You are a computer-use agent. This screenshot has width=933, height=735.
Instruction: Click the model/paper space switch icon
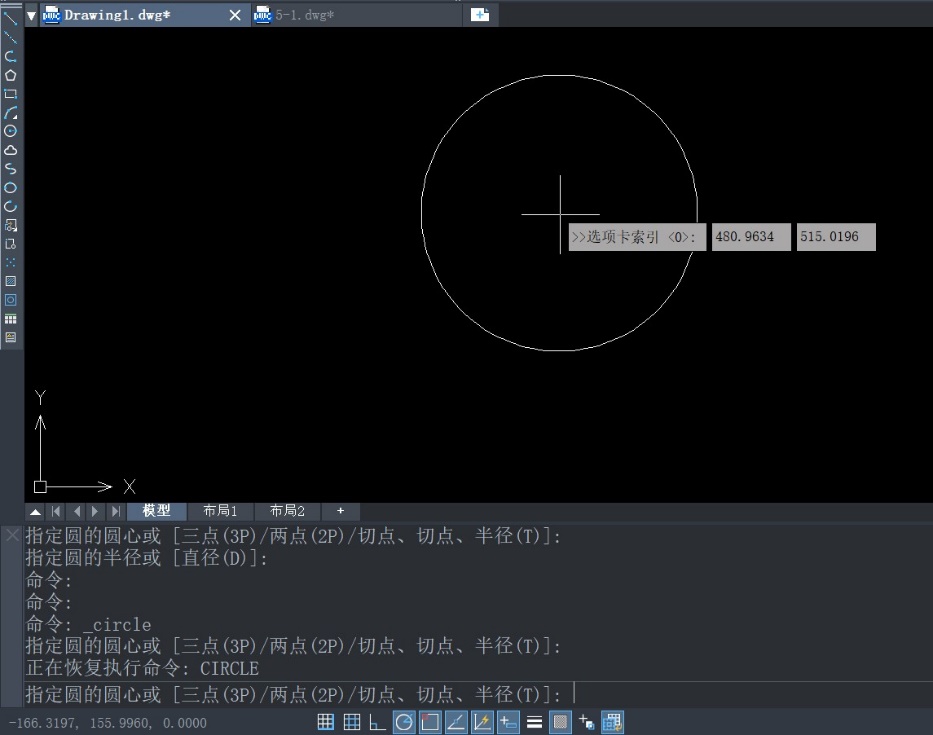pos(612,723)
